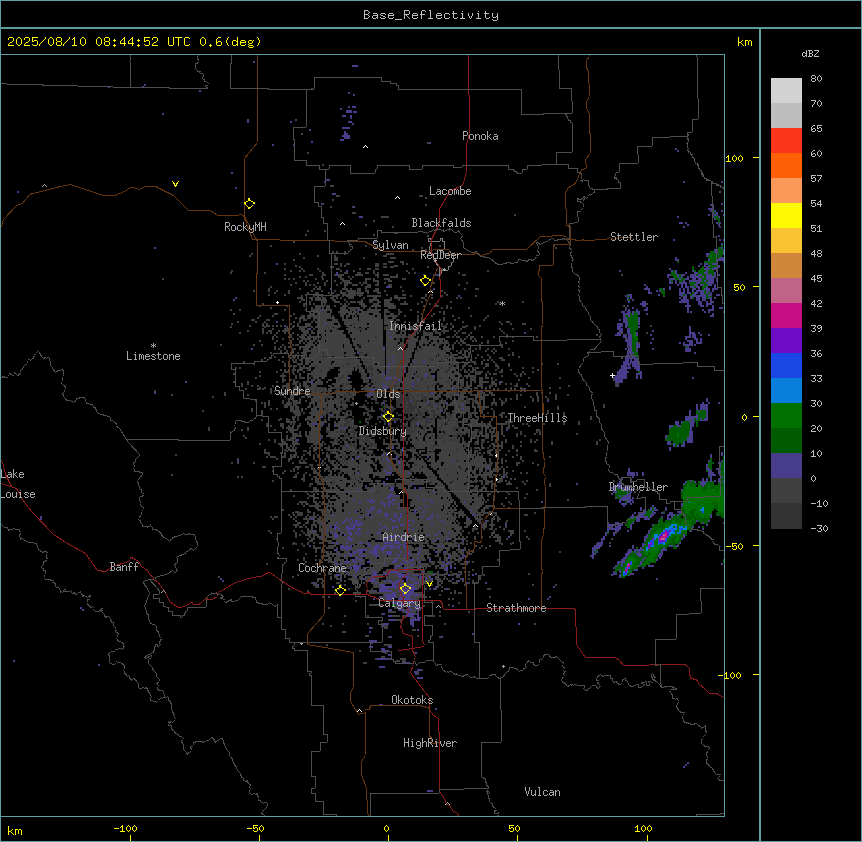This screenshot has width=862, height=842.
Task: Click the Sundre label
Action: point(292,391)
